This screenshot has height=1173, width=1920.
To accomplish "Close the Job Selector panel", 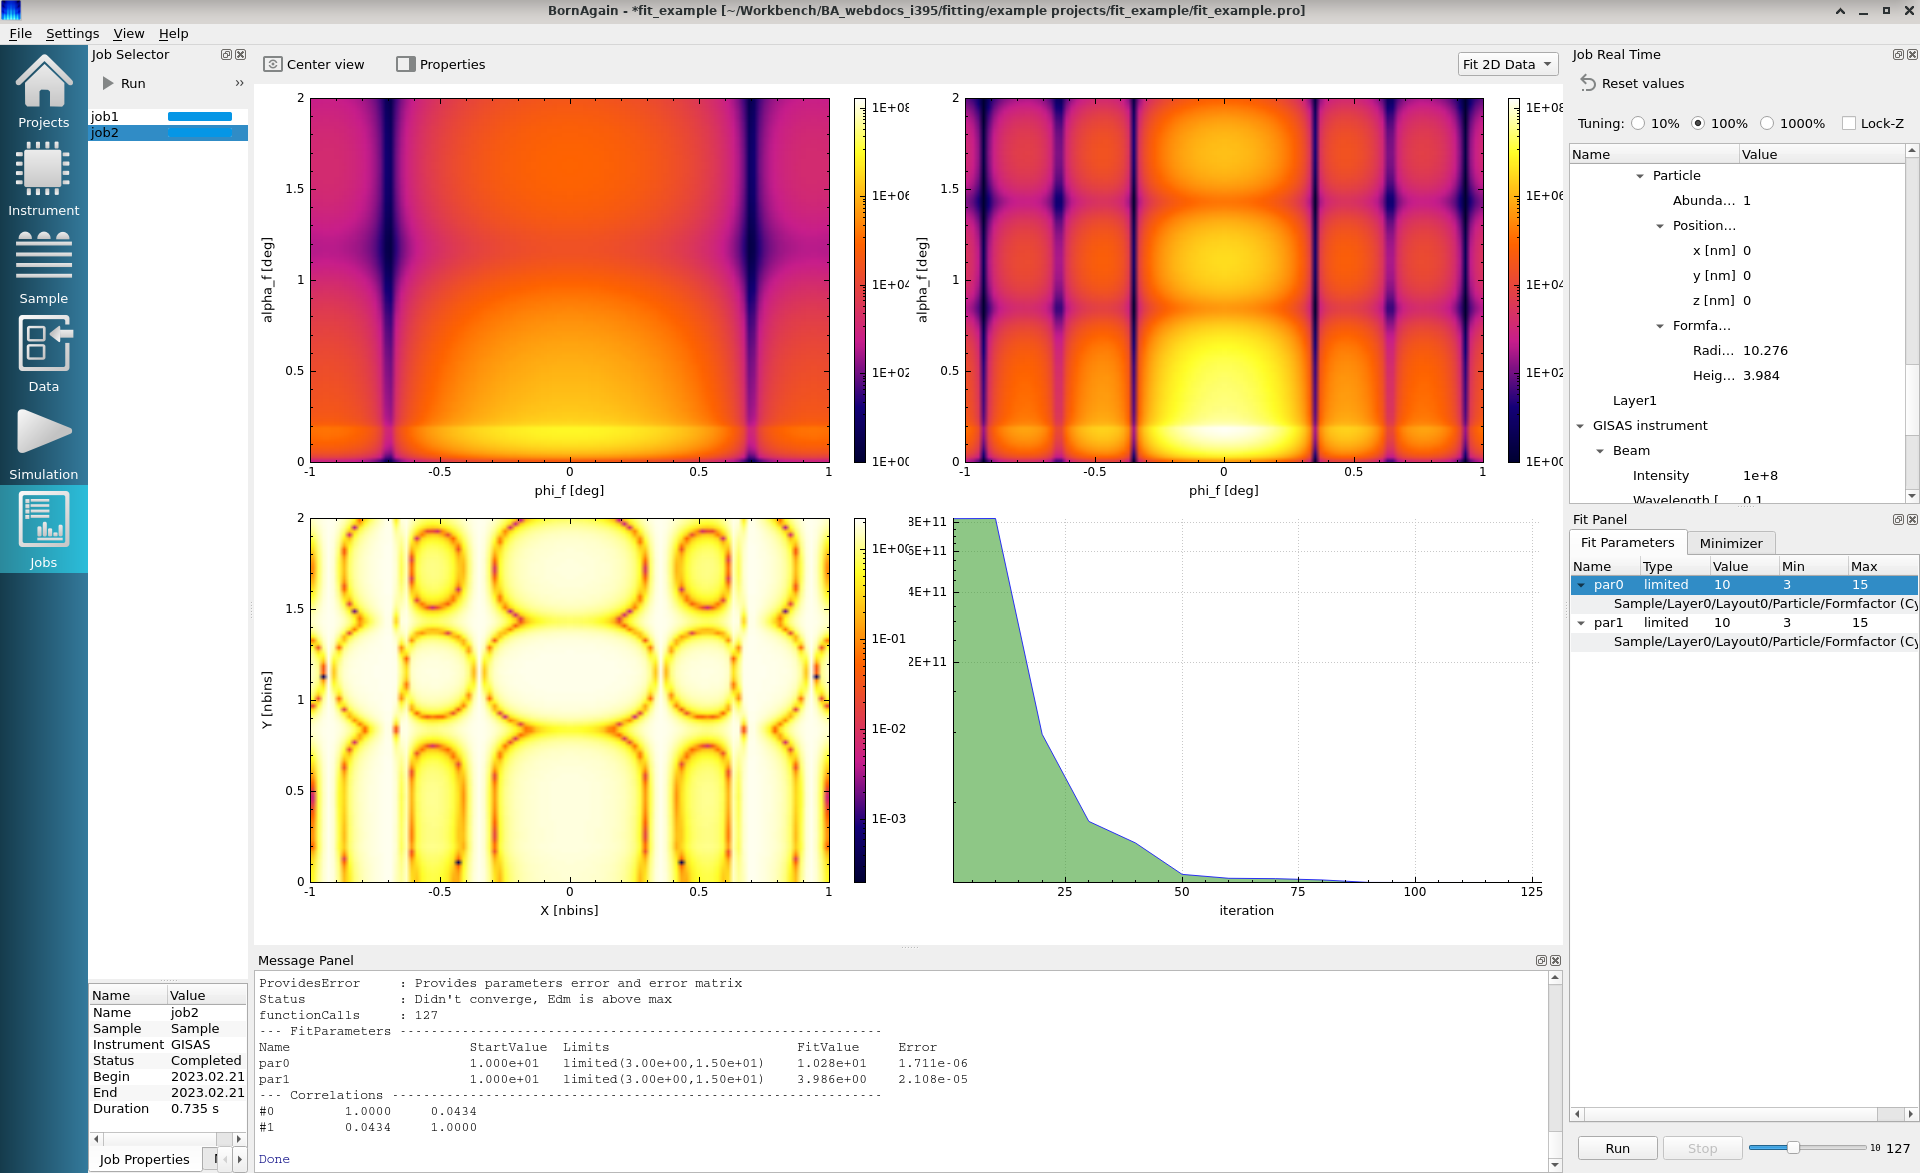I will [x=240, y=55].
